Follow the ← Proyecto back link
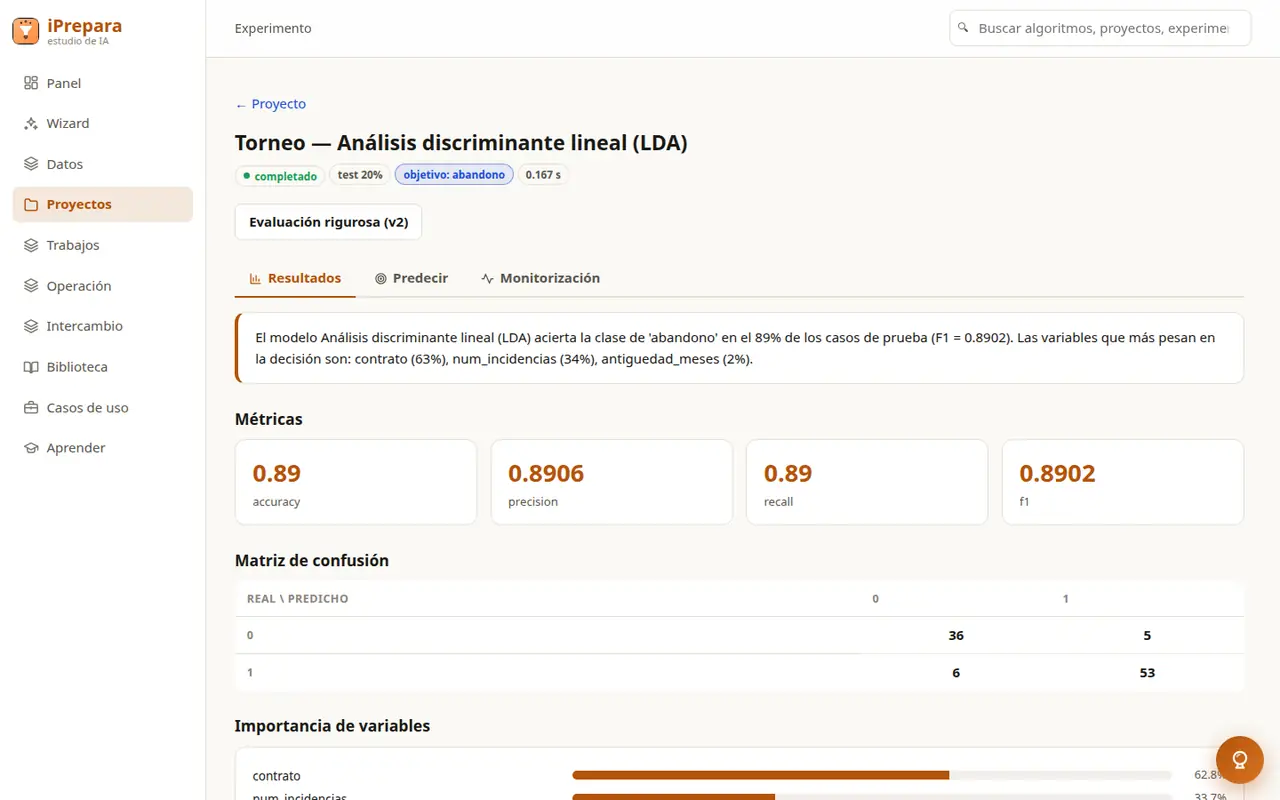Screen dimensions: 1280x800 [270, 104]
